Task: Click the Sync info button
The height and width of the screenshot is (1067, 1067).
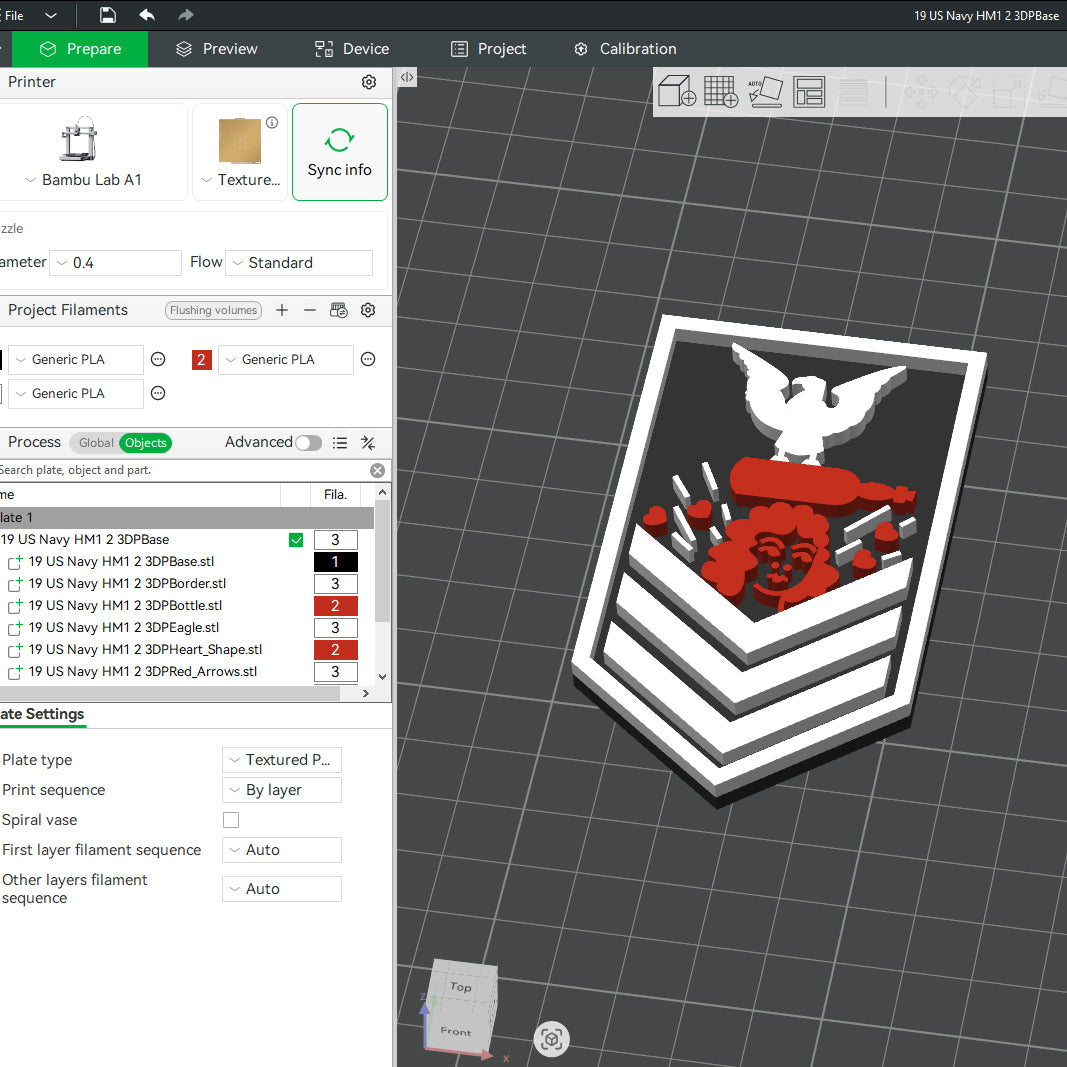Action: (x=340, y=152)
